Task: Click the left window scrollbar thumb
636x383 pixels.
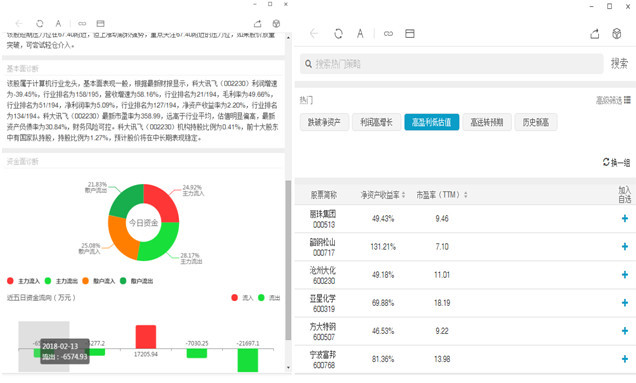Action: point(288,260)
